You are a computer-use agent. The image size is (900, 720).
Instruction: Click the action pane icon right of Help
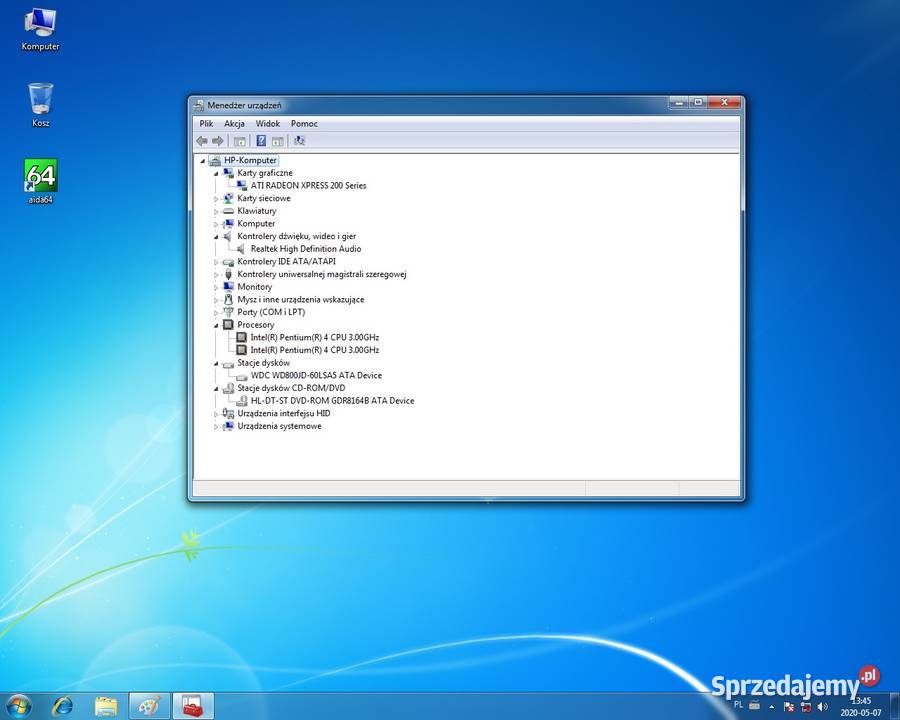(x=278, y=141)
